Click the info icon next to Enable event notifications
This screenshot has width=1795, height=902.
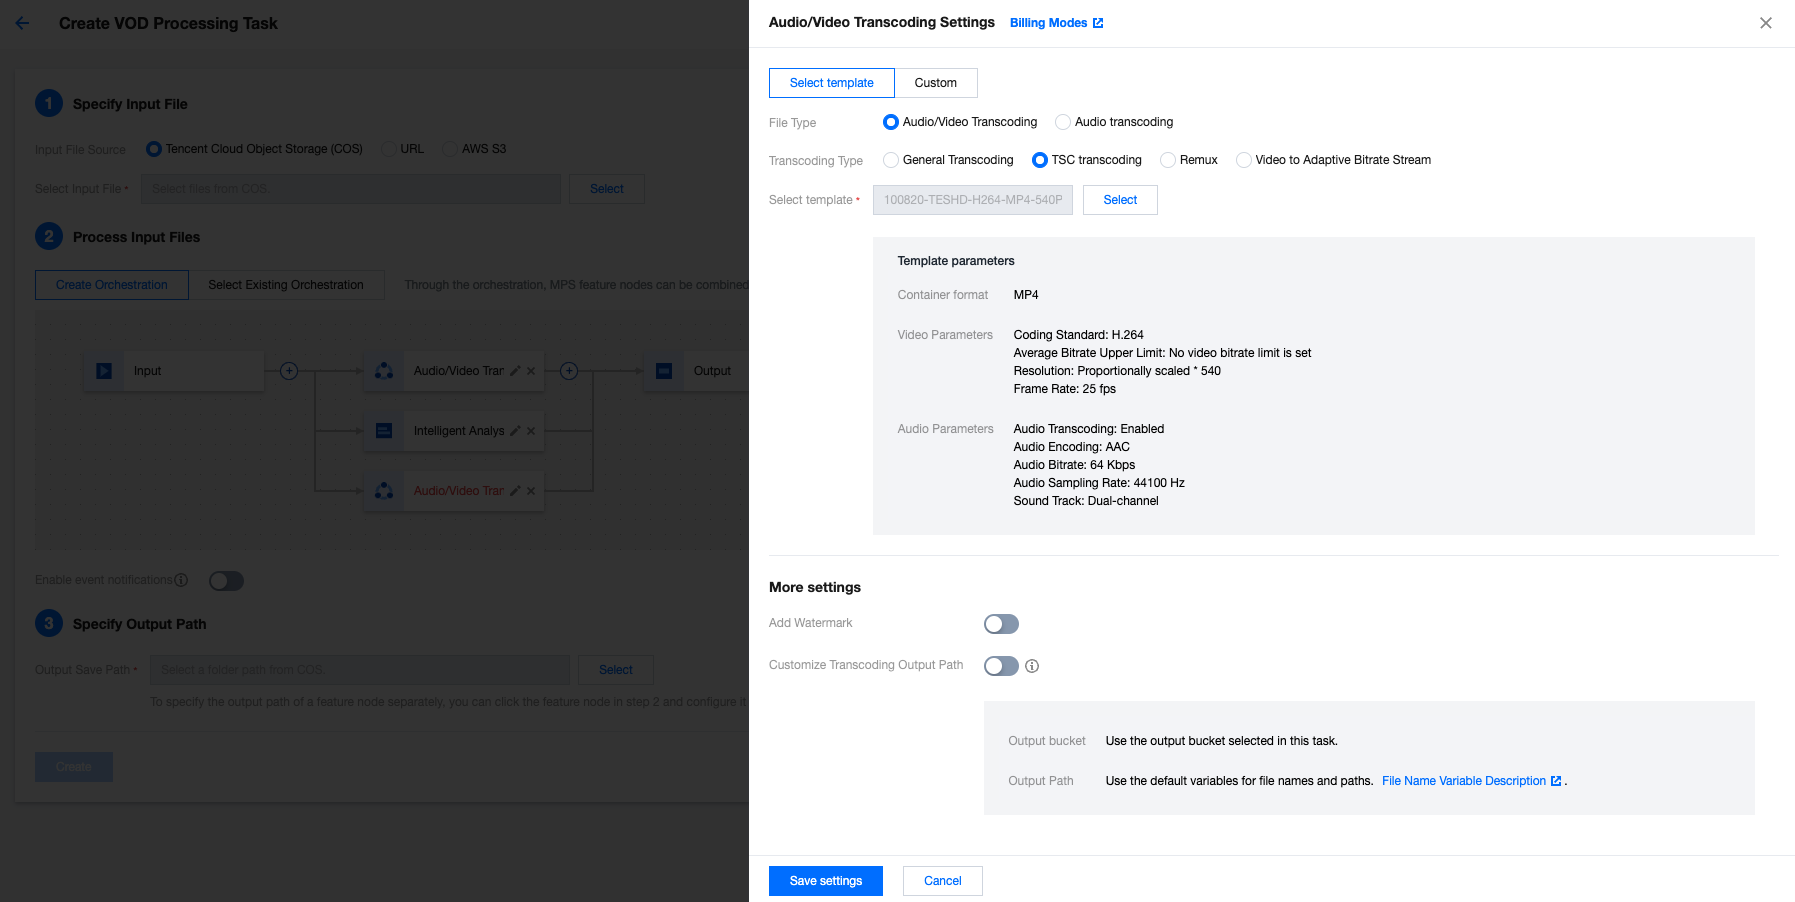(x=181, y=580)
